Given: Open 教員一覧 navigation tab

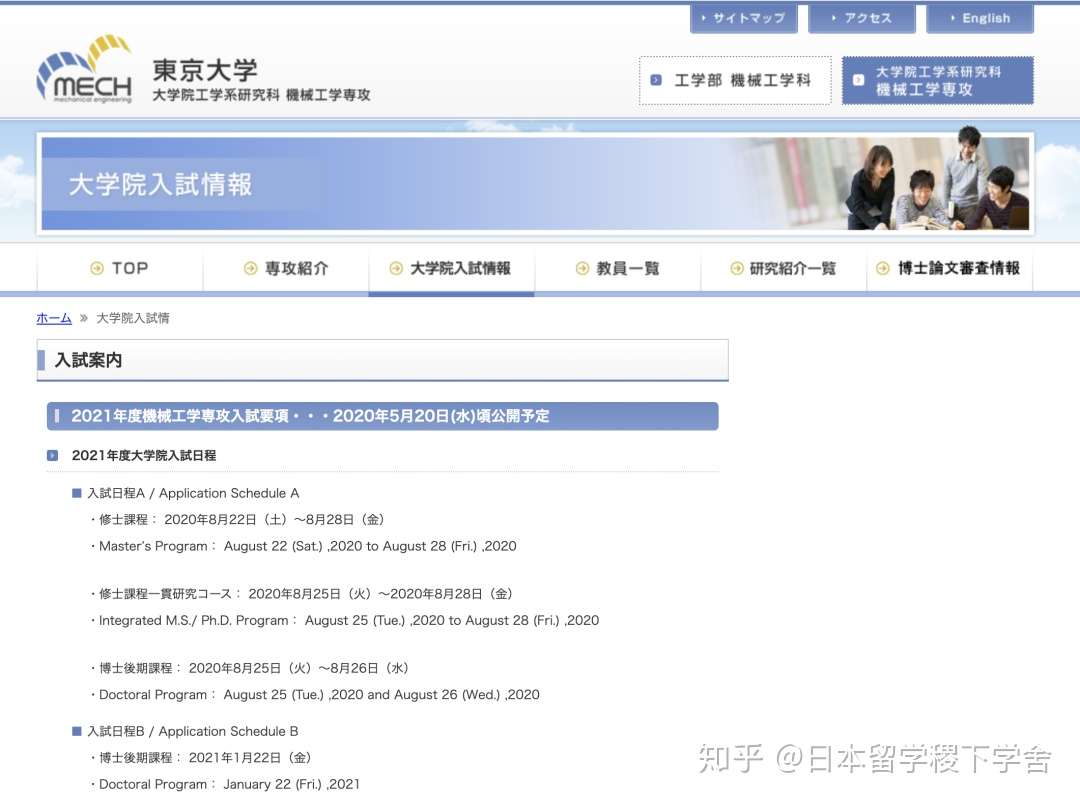Looking at the screenshot, I should coord(618,269).
